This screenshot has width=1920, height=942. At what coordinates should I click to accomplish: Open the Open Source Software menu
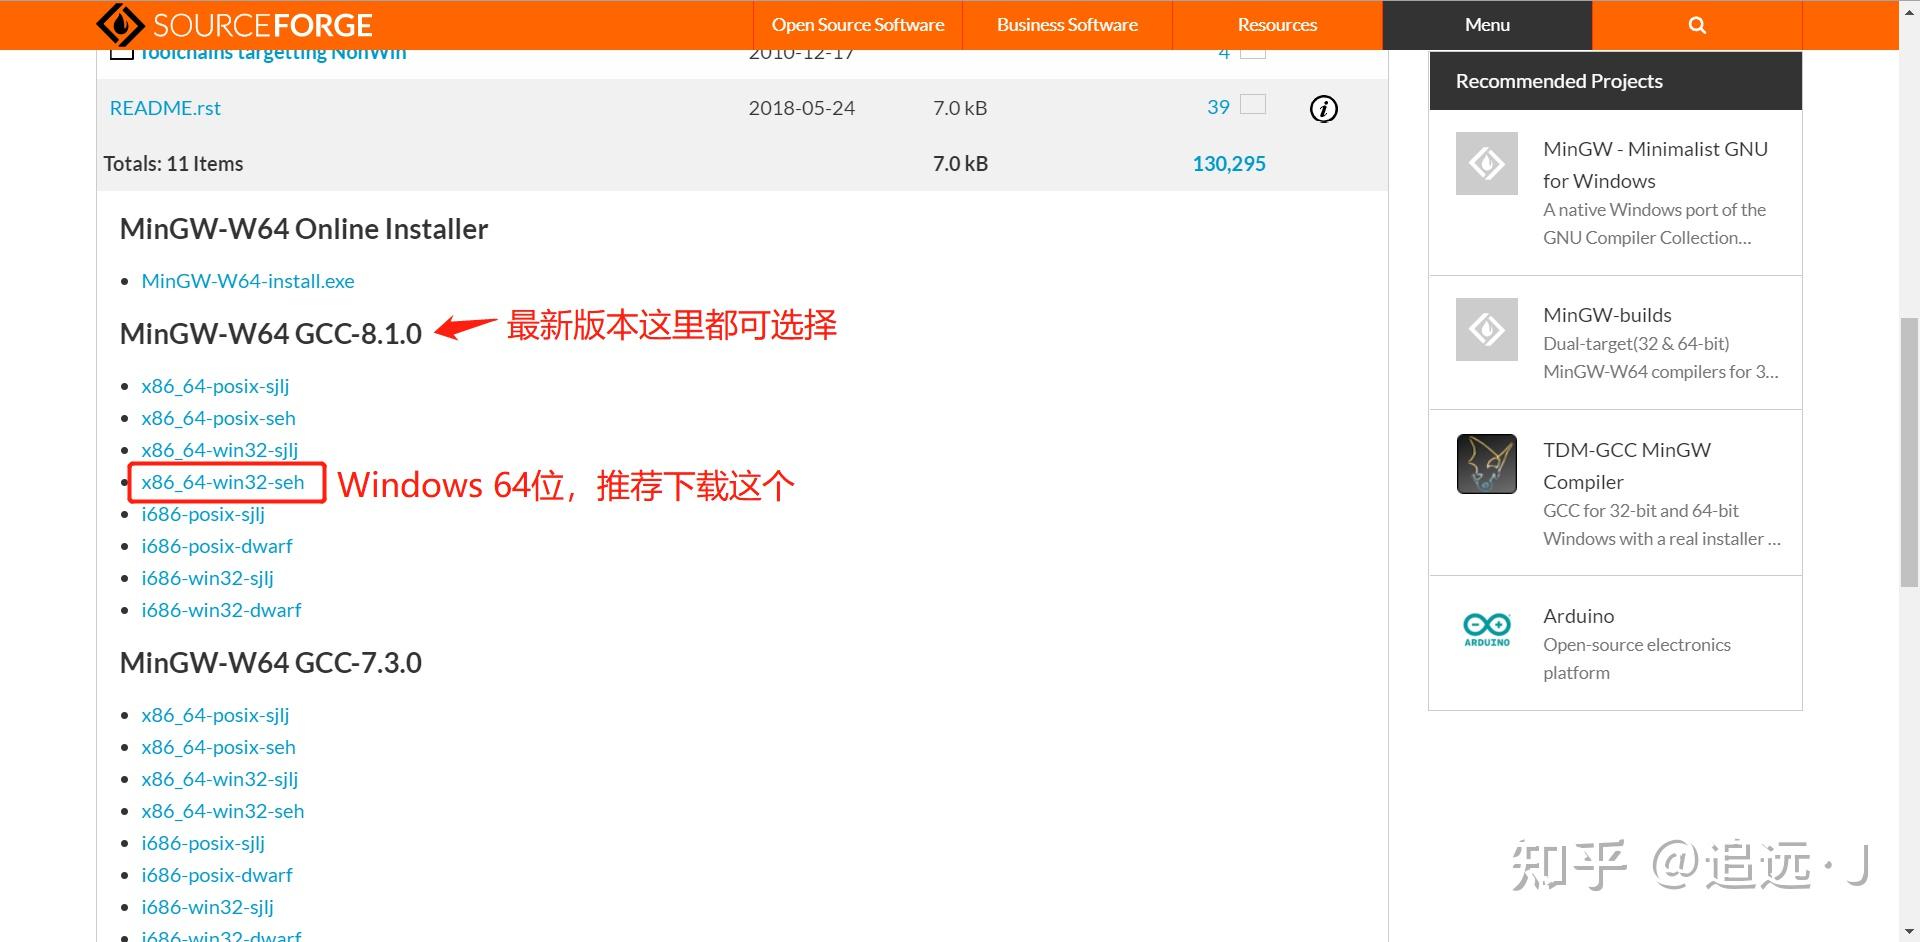[857, 25]
